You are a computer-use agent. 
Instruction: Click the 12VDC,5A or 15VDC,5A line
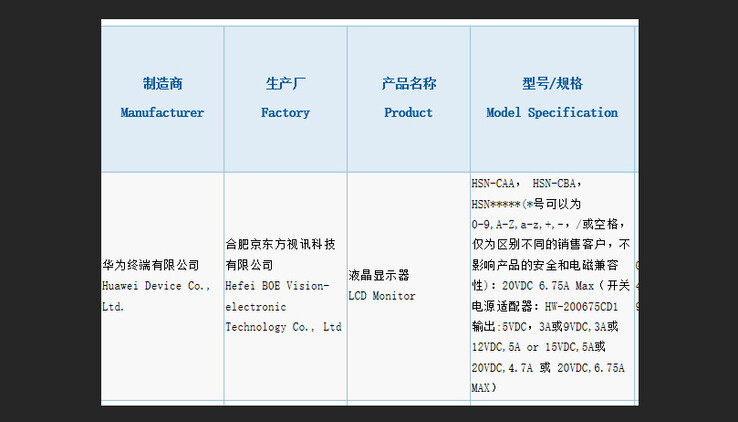pyautogui.click(x=538, y=347)
